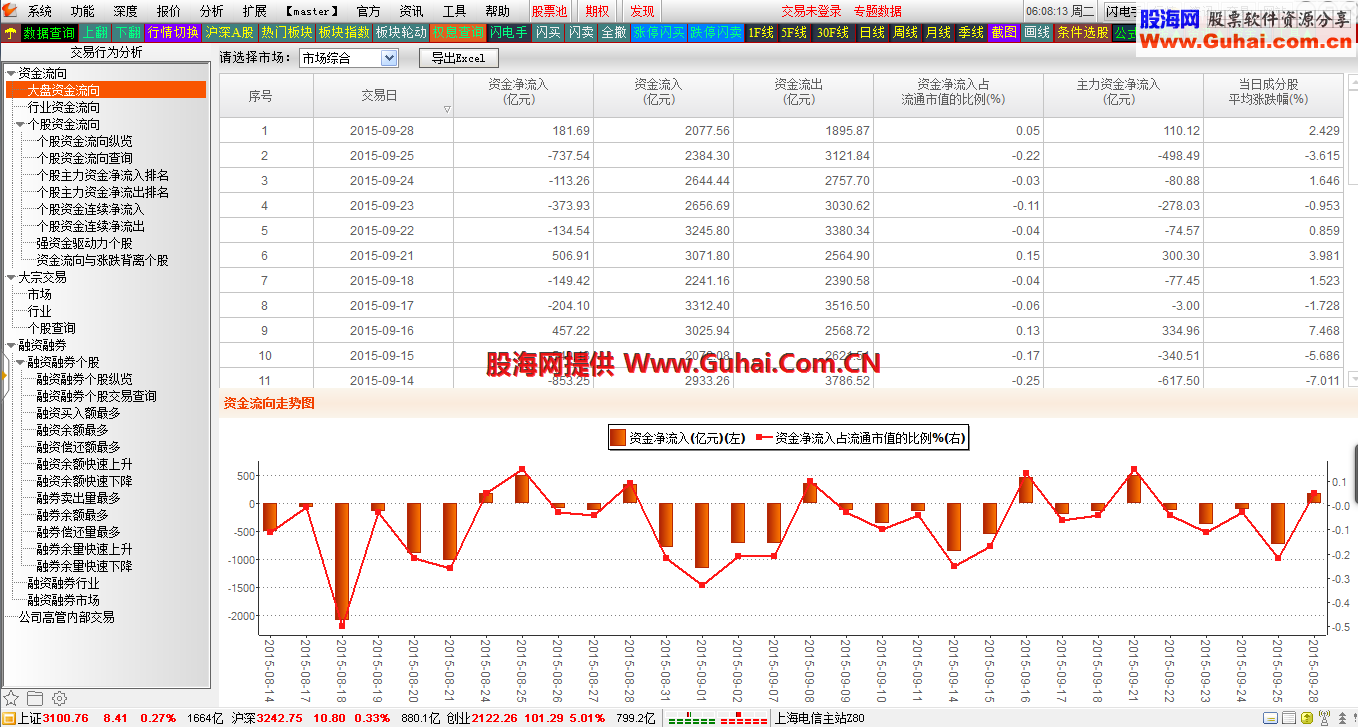Click the 数据查询 toolbar button

49,32
